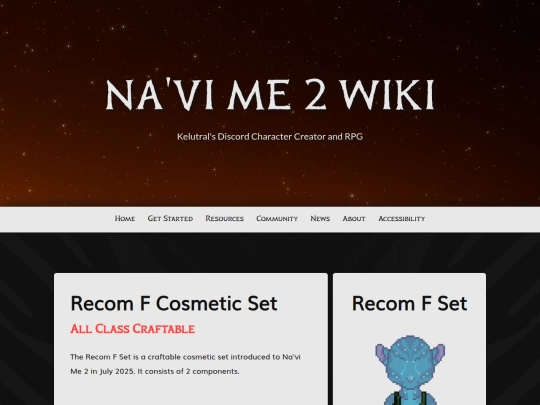540x405 pixels.
Task: Open the Home navigation link
Action: pyautogui.click(x=125, y=218)
